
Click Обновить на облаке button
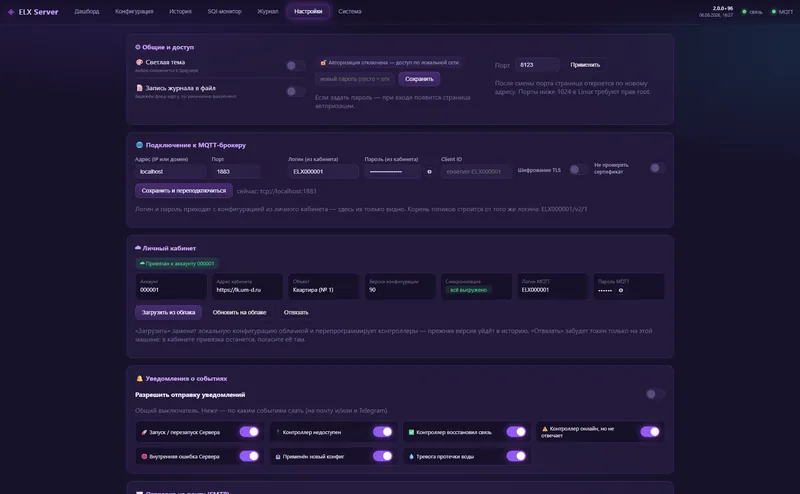point(239,312)
